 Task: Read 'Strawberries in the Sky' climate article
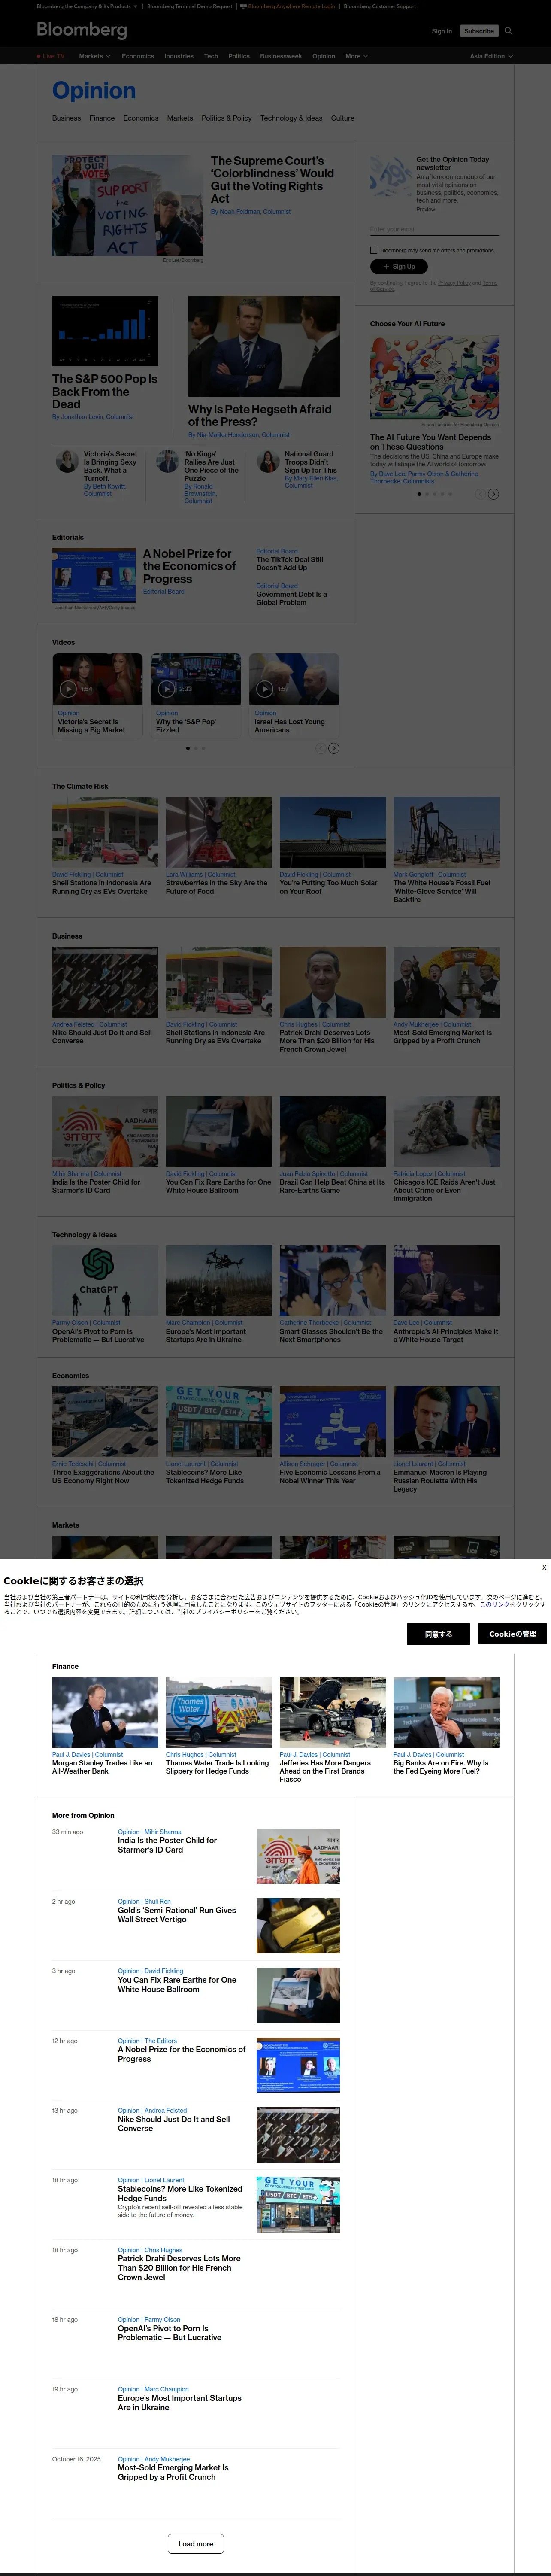[x=217, y=887]
